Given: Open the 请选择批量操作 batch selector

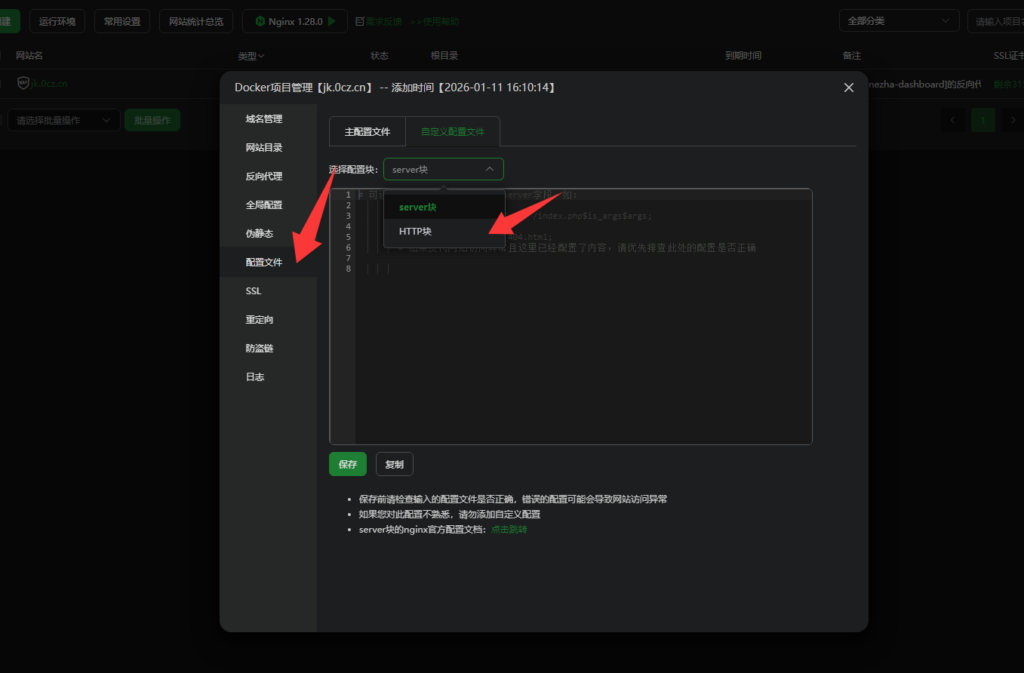Looking at the screenshot, I should [63, 118].
